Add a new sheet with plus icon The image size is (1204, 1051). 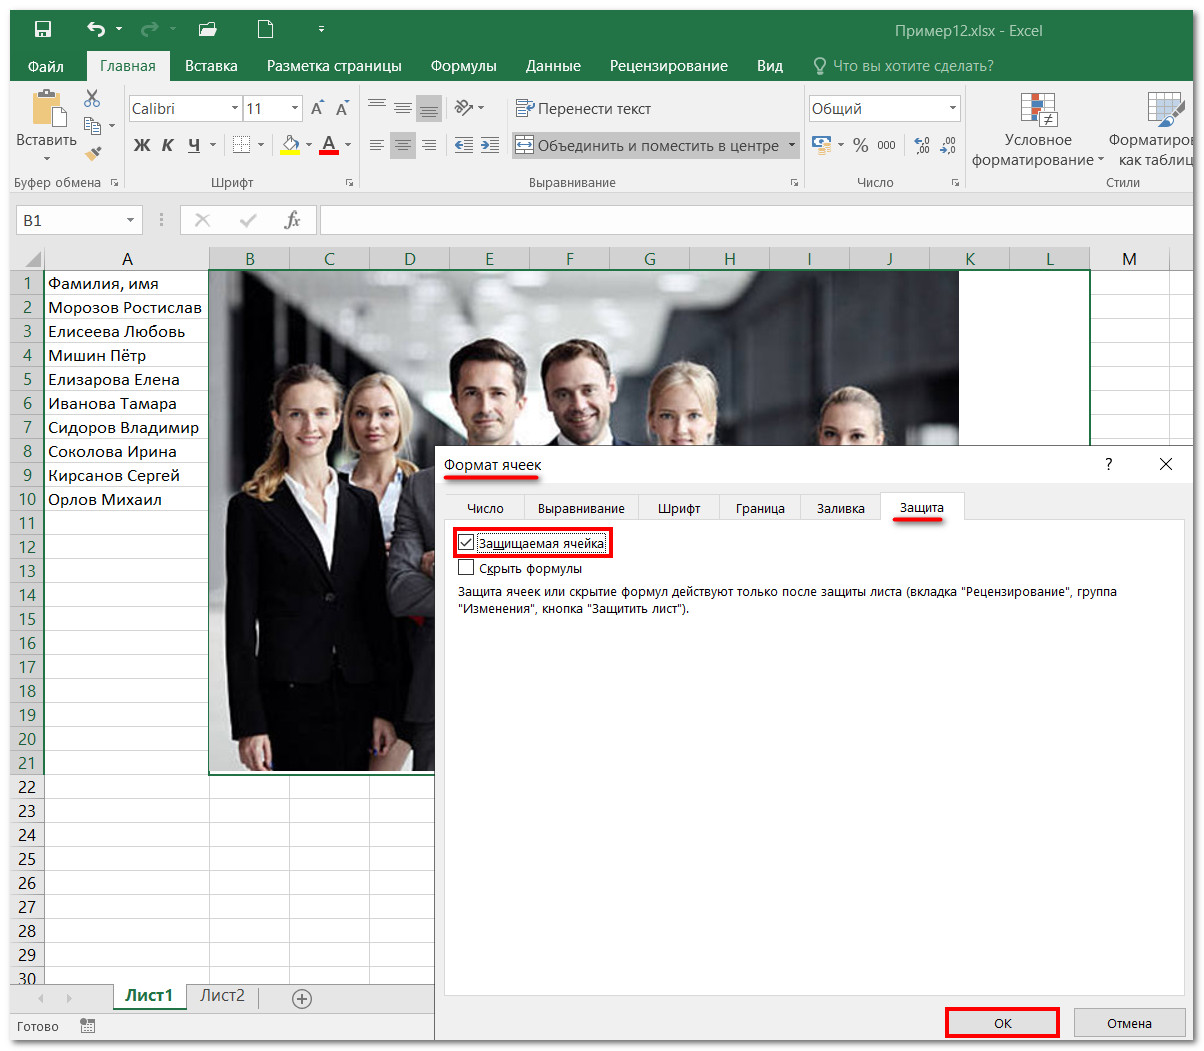pos(302,998)
